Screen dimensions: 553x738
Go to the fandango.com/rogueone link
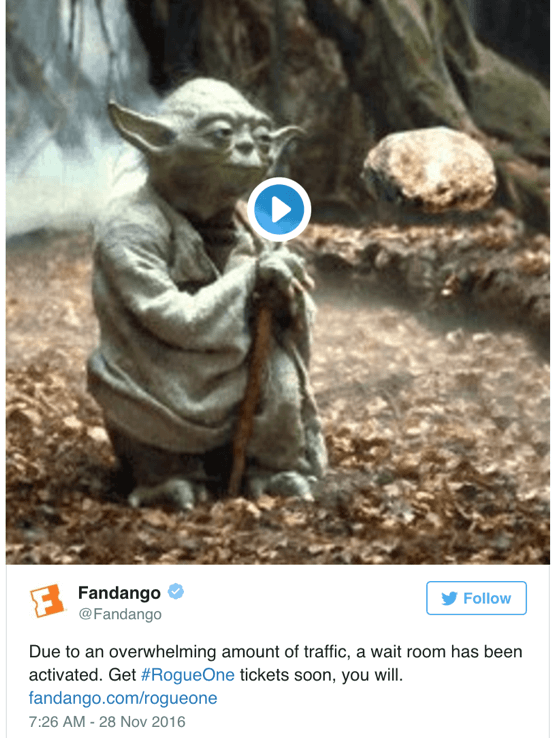pyautogui.click(x=123, y=698)
